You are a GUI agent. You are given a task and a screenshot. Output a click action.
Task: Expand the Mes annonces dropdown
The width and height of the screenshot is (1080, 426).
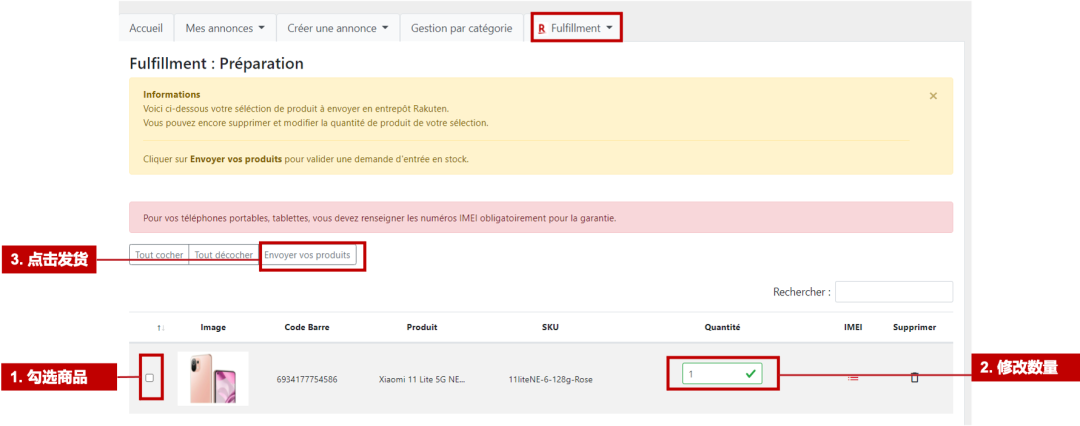pyautogui.click(x=225, y=28)
